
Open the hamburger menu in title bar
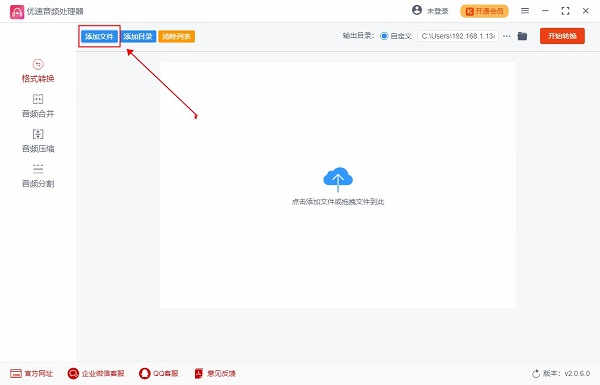pos(525,11)
